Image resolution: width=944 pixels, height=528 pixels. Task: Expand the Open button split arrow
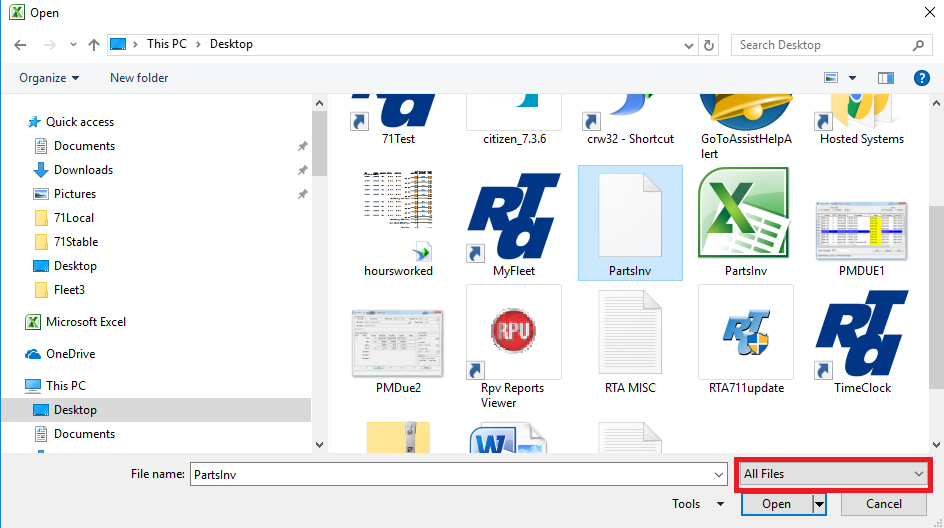coord(820,505)
